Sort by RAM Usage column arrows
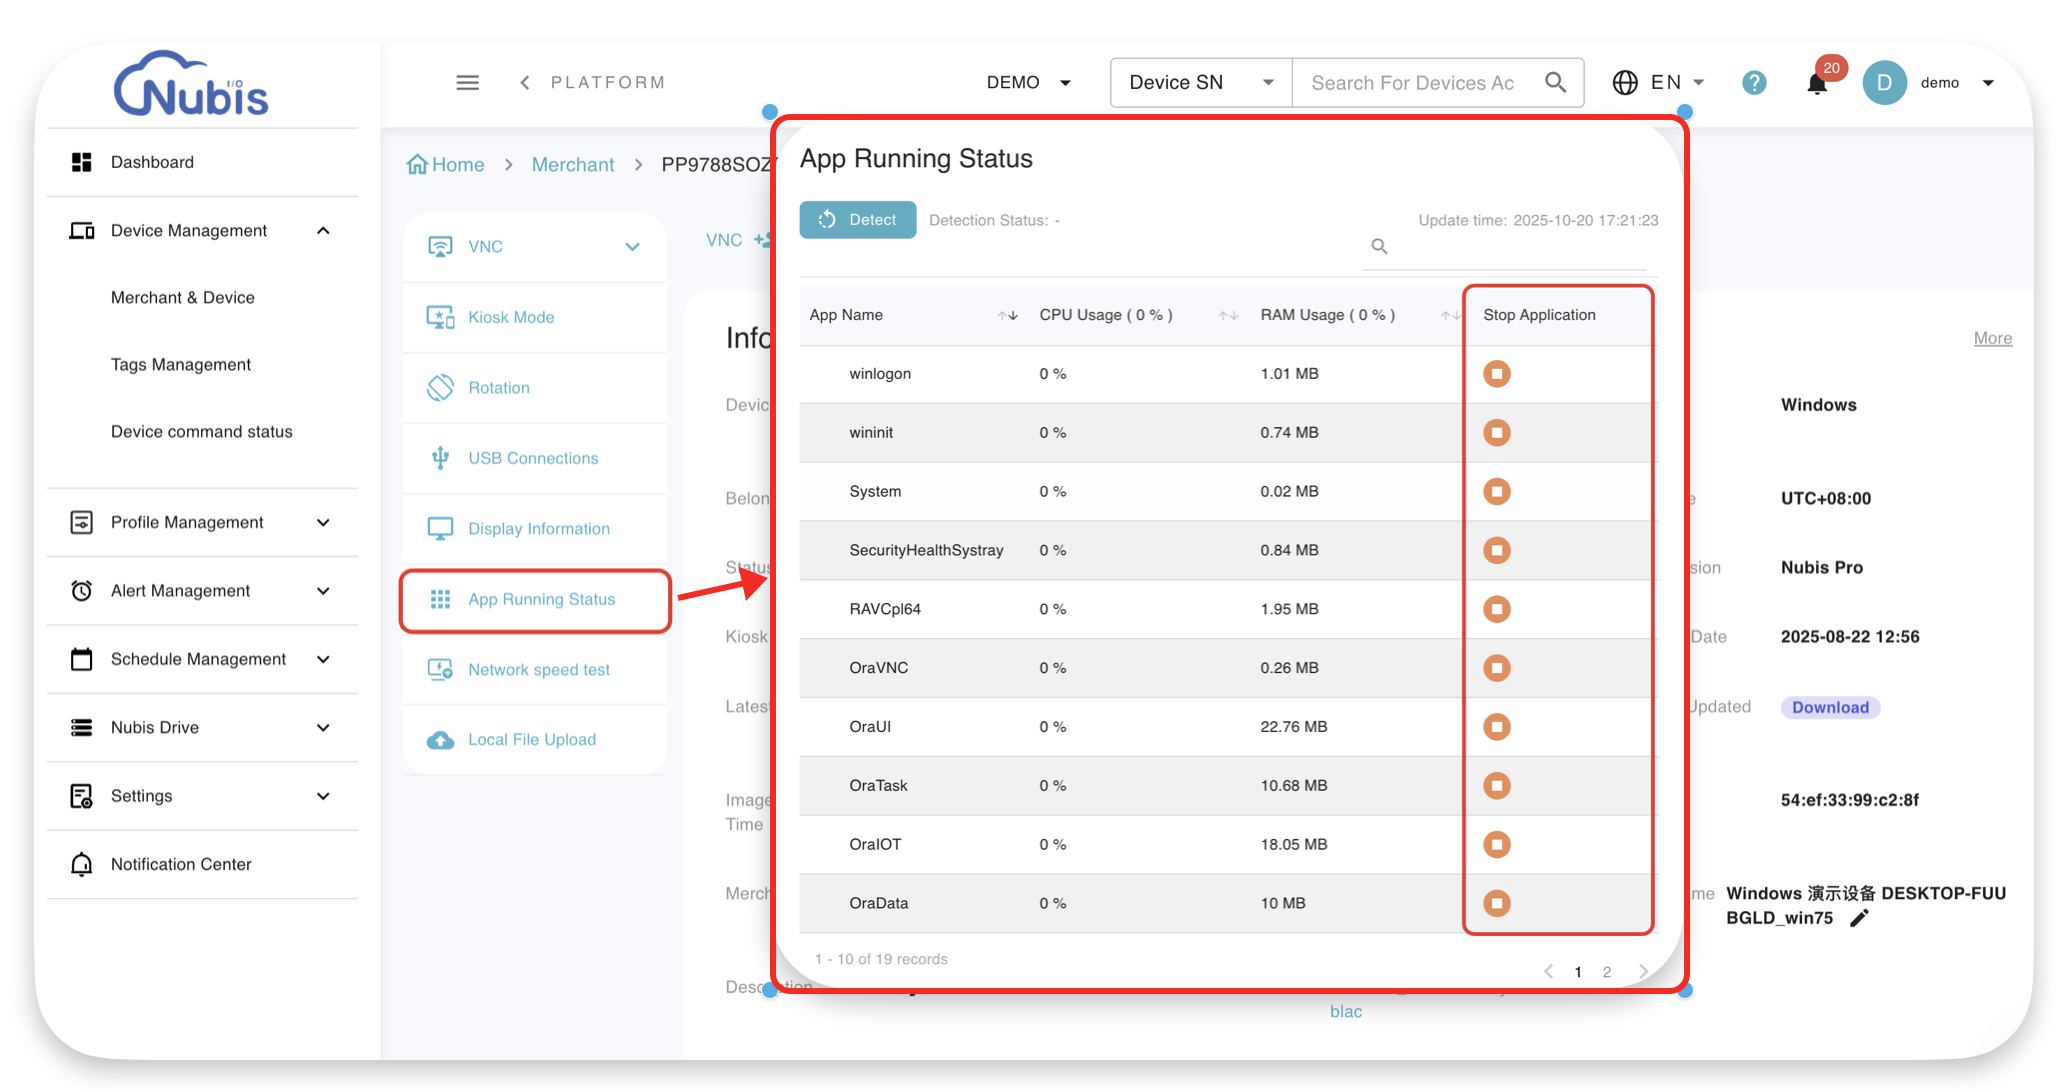Image resolution: width=2066 pixels, height=1092 pixels. 1449,315
